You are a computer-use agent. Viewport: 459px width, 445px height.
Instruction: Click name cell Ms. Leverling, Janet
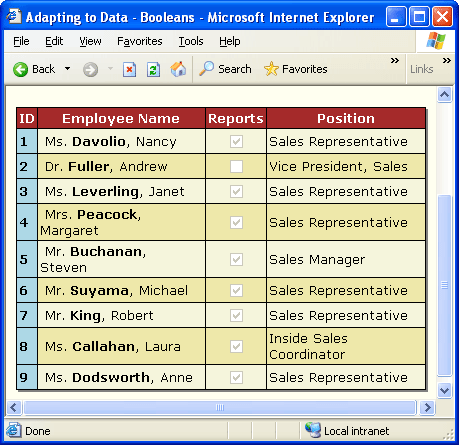click(x=121, y=191)
